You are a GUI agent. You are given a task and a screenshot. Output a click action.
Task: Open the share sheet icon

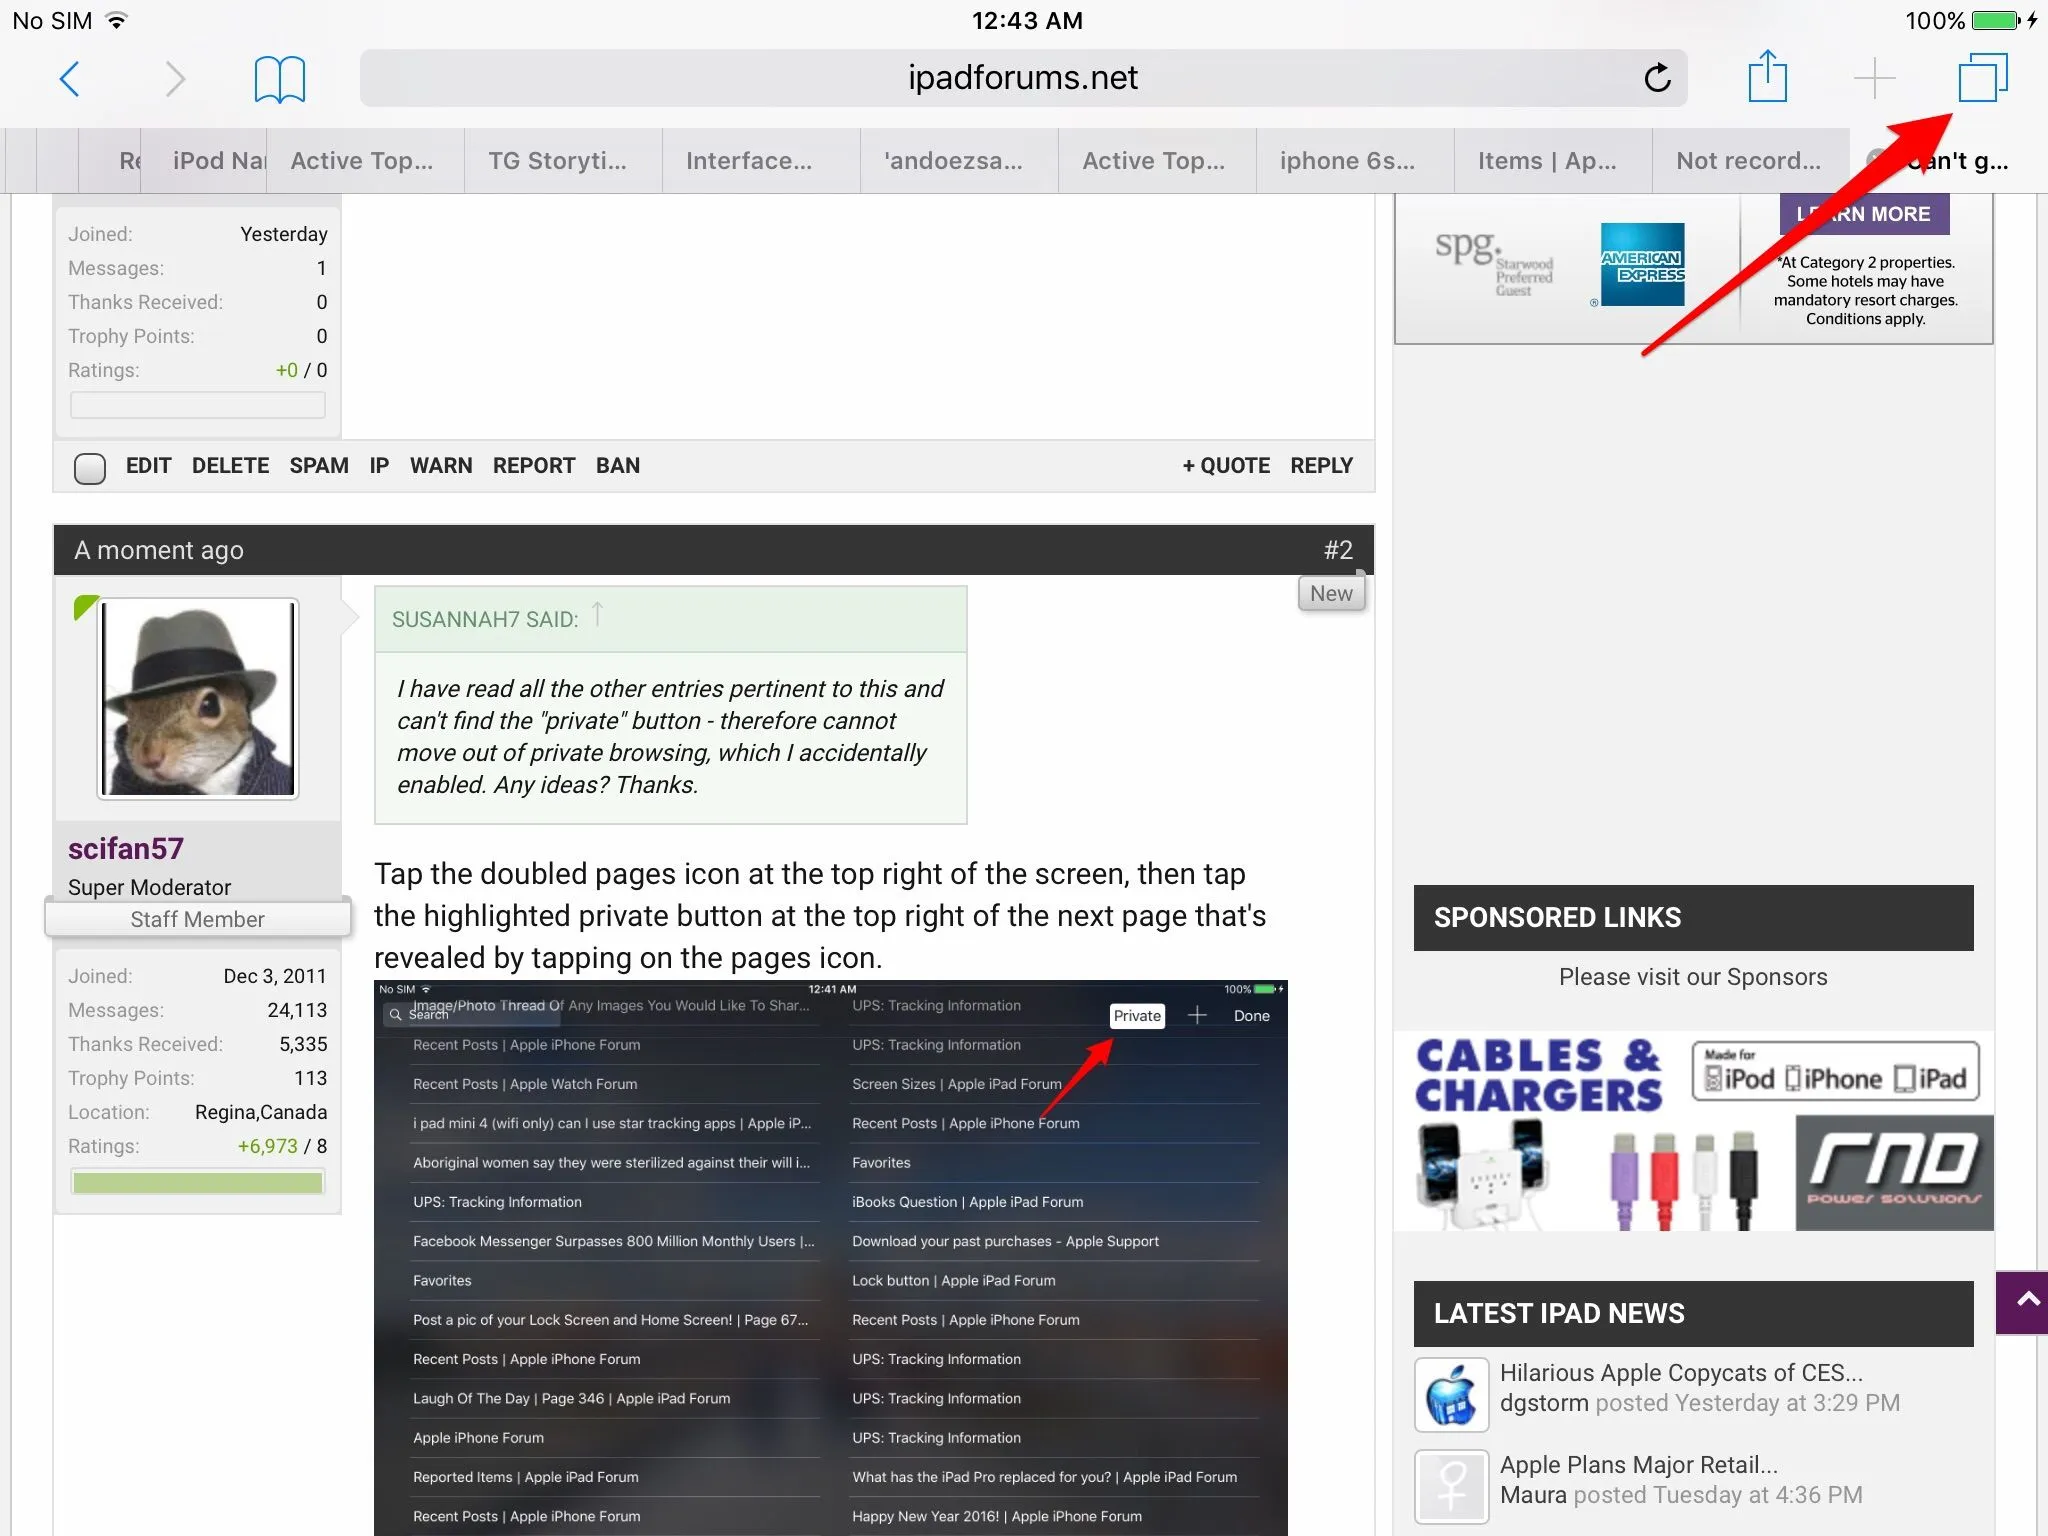1767,77
